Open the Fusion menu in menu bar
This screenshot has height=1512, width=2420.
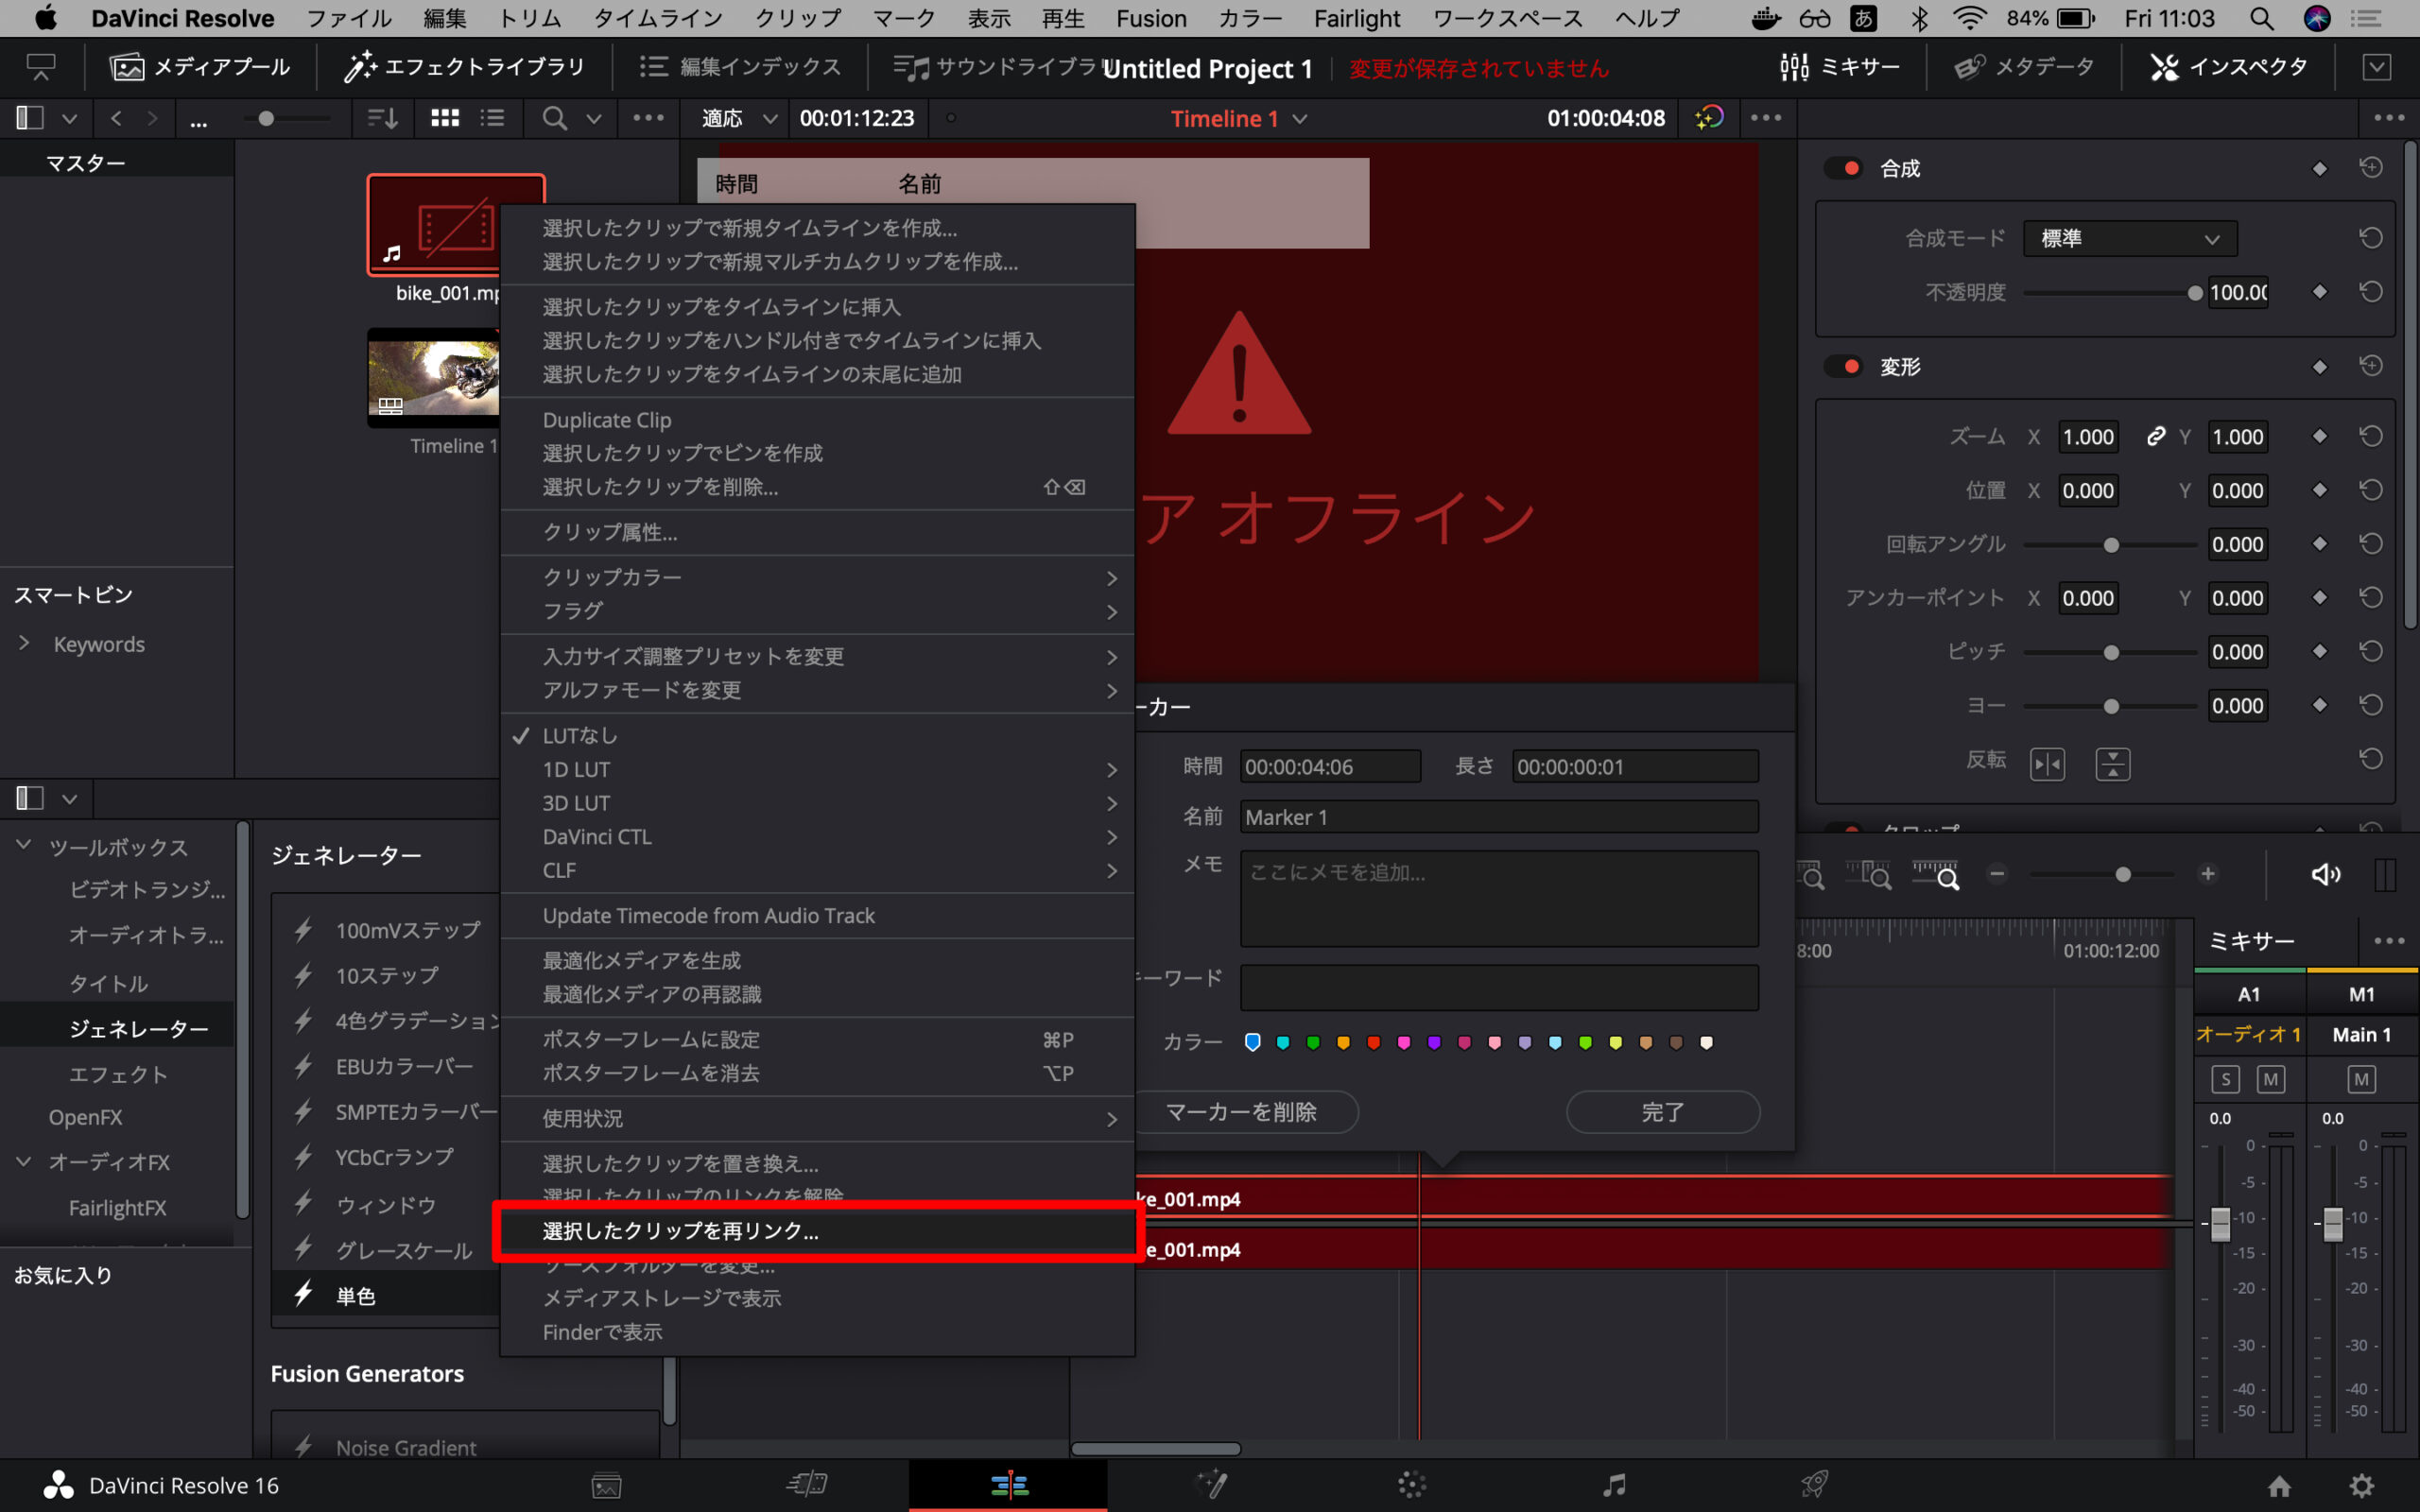pyautogui.click(x=1151, y=18)
